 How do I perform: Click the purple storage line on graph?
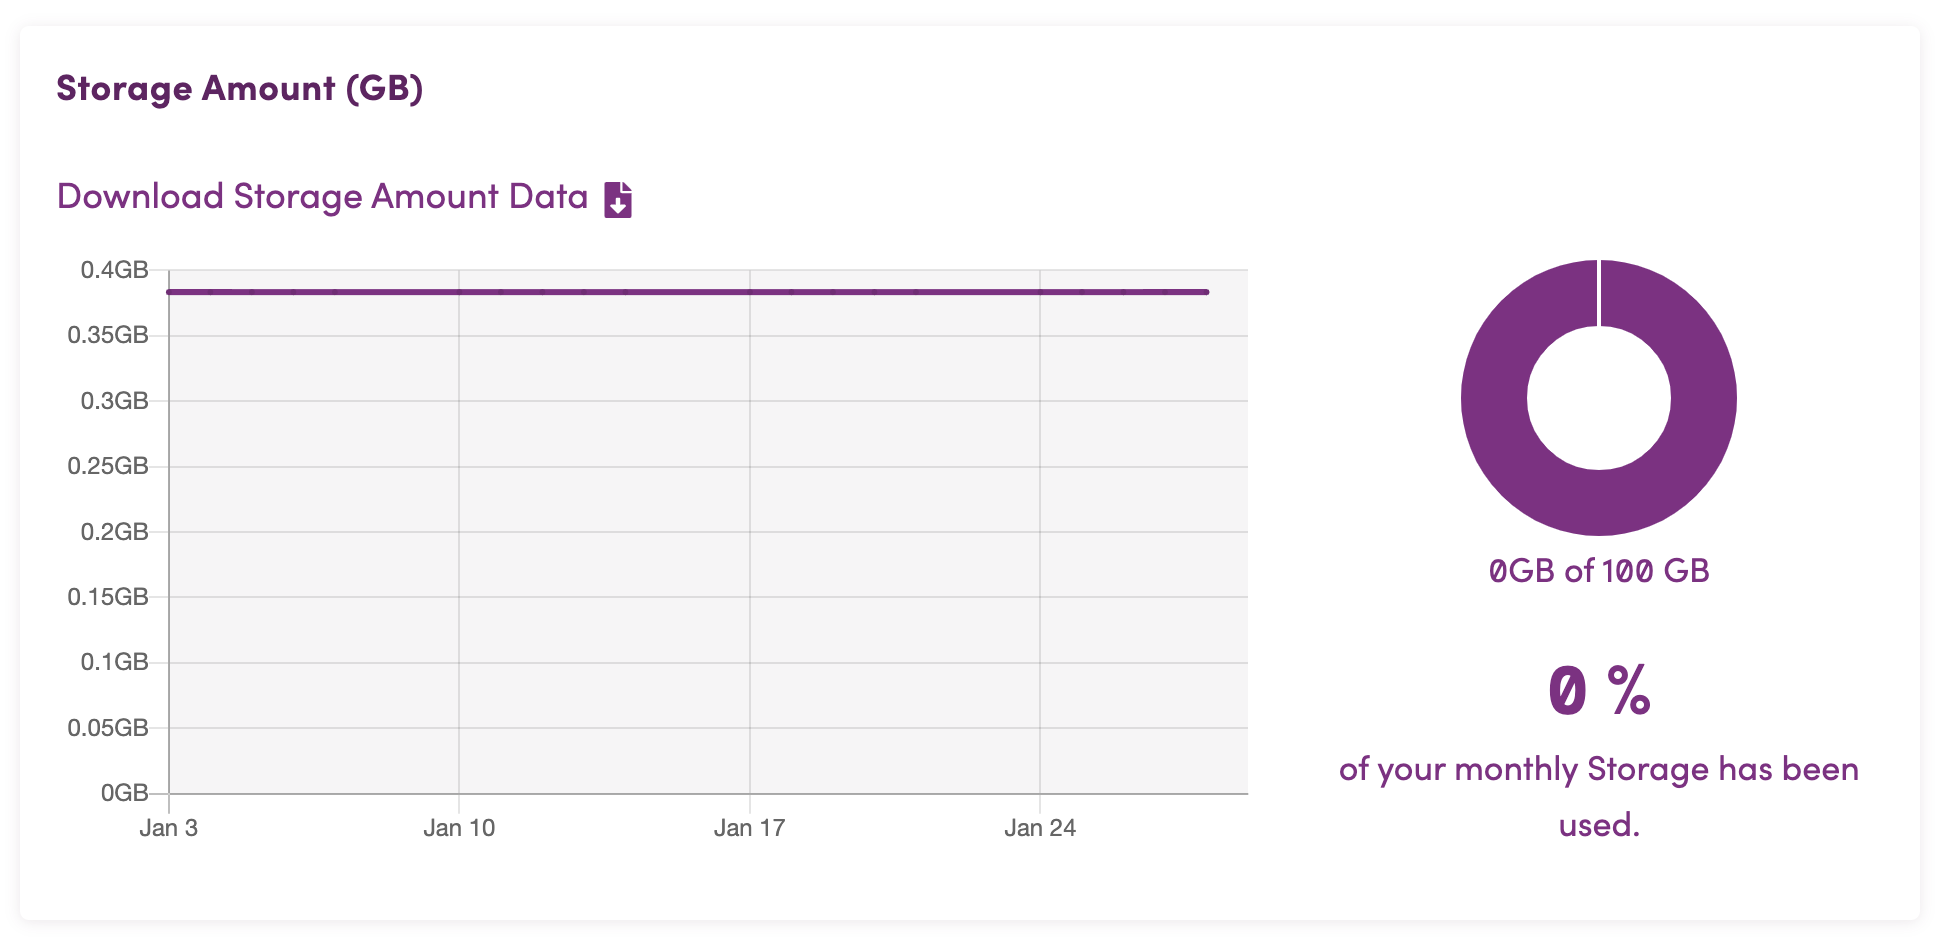point(688,292)
